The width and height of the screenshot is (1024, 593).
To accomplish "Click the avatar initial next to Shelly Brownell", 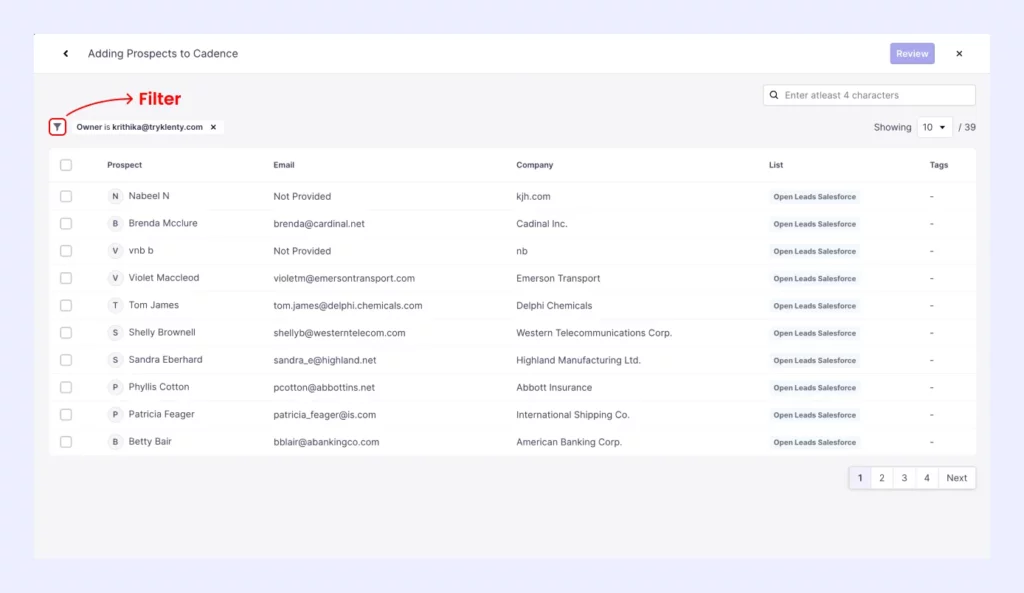I will pos(114,332).
